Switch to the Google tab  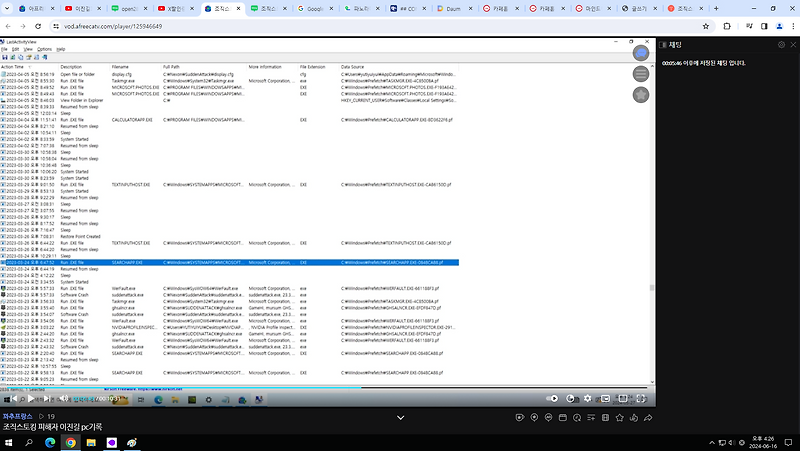click(x=314, y=8)
